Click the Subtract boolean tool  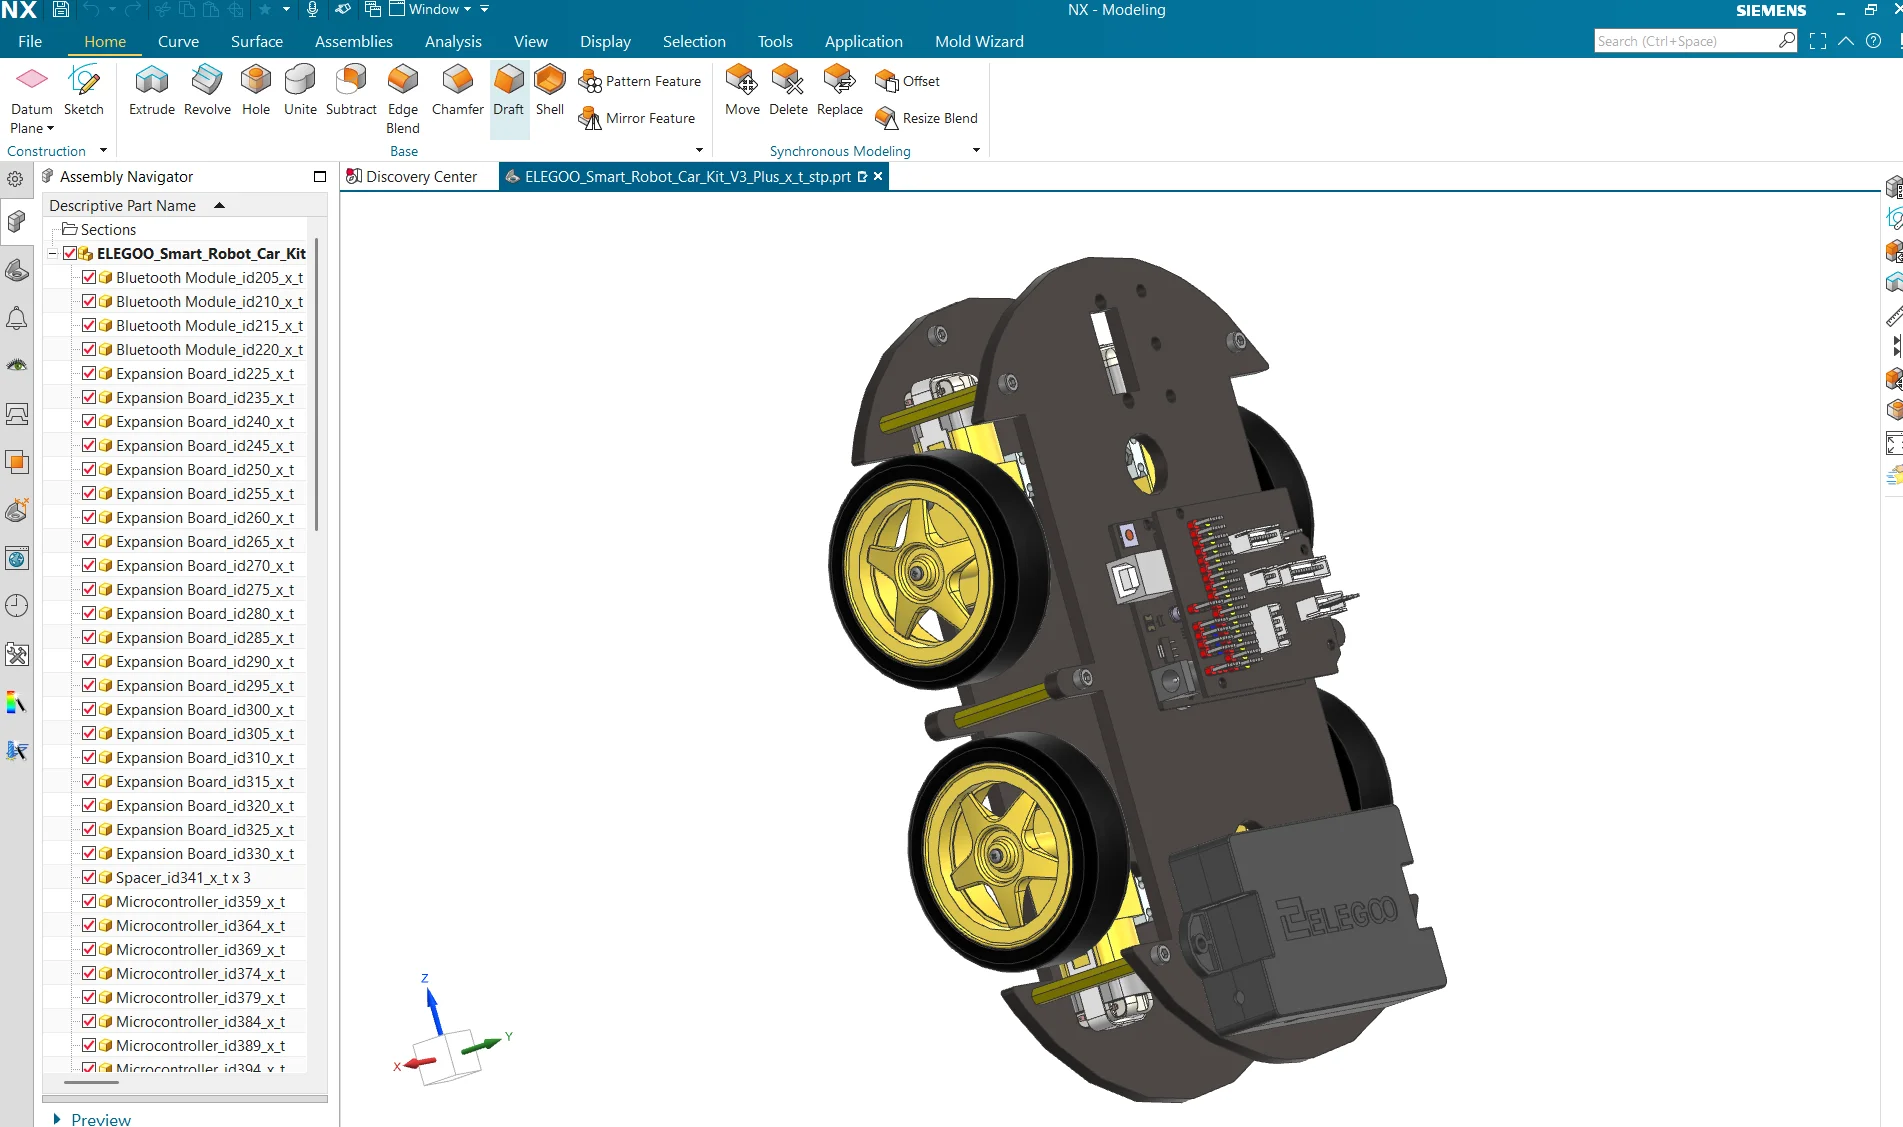(x=351, y=90)
